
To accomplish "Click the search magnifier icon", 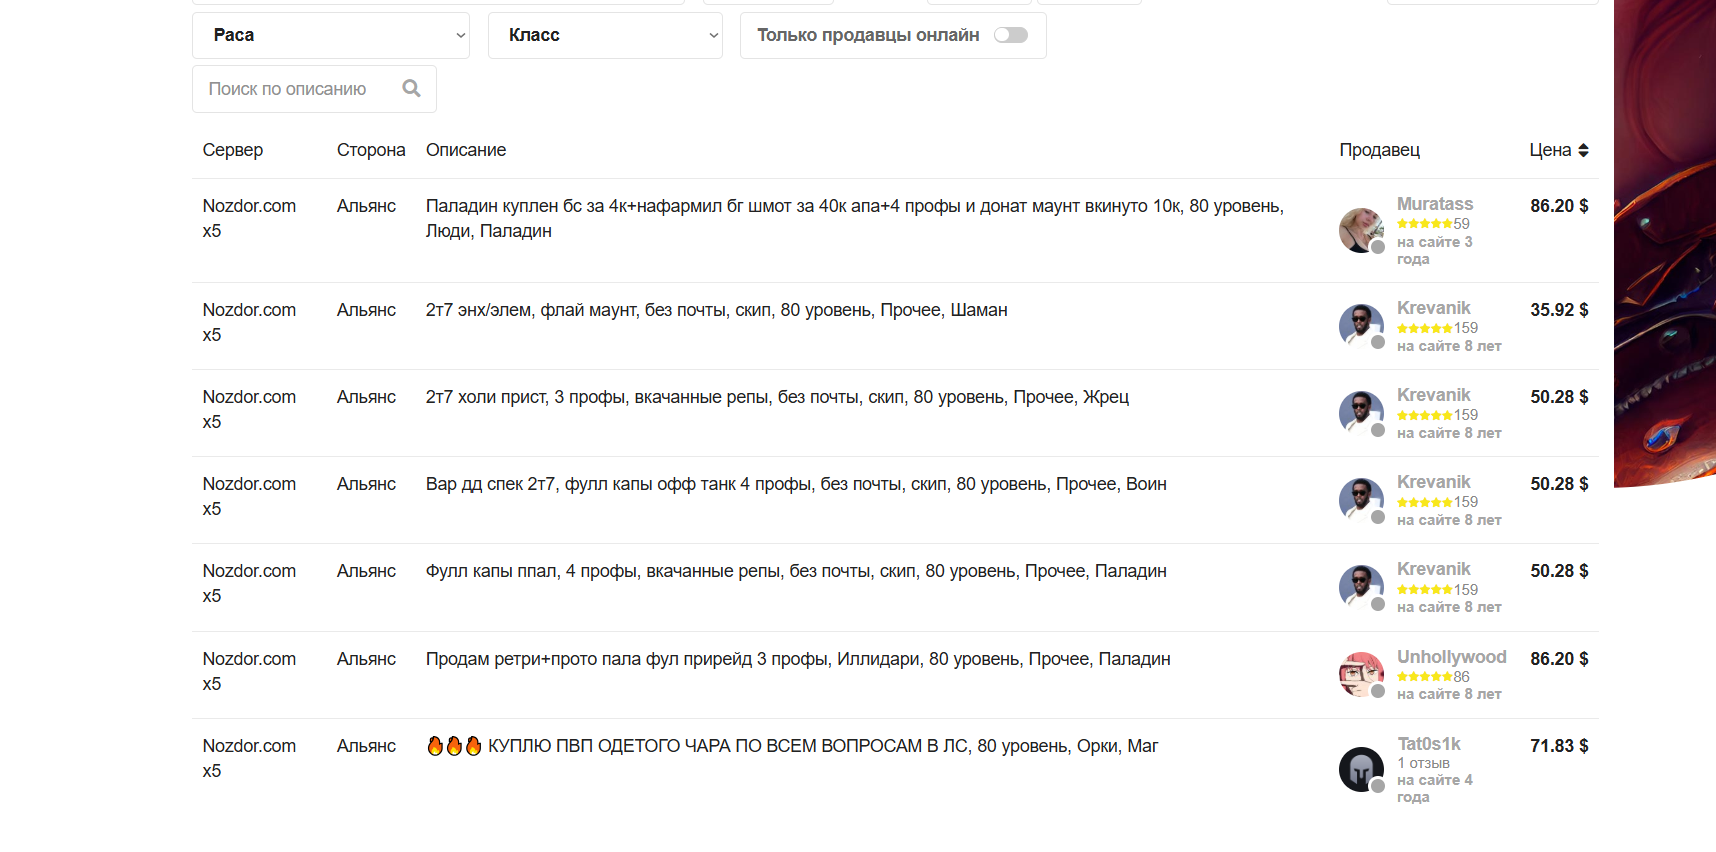I will [x=411, y=88].
